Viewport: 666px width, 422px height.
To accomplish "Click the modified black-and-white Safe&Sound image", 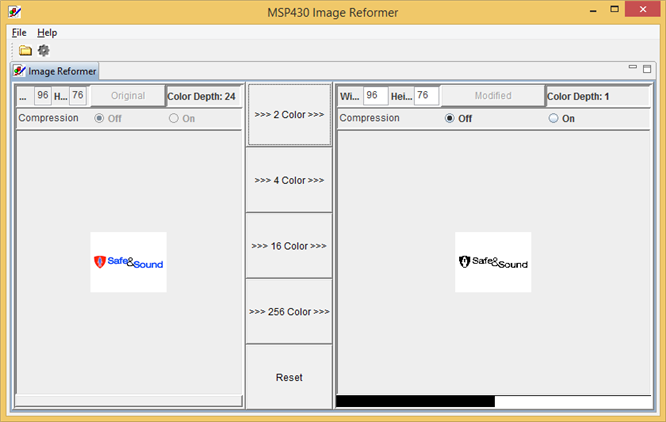I will coord(493,262).
